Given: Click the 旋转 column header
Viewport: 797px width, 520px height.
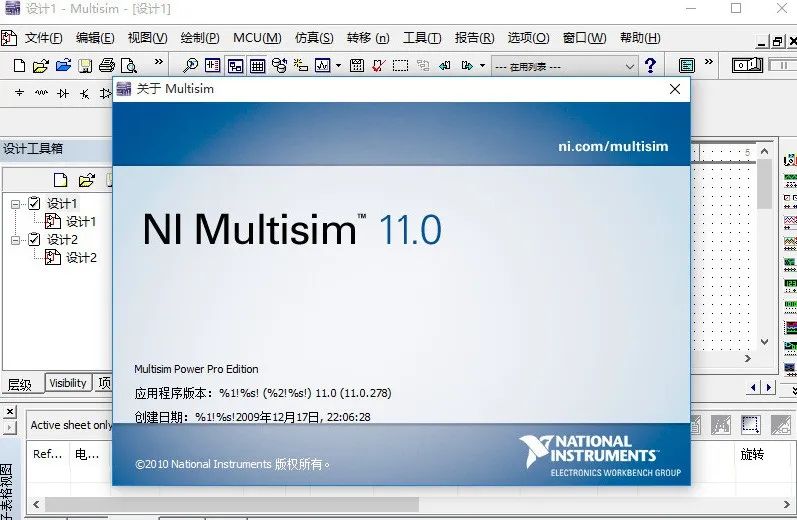Looking at the screenshot, I should tap(752, 454).
